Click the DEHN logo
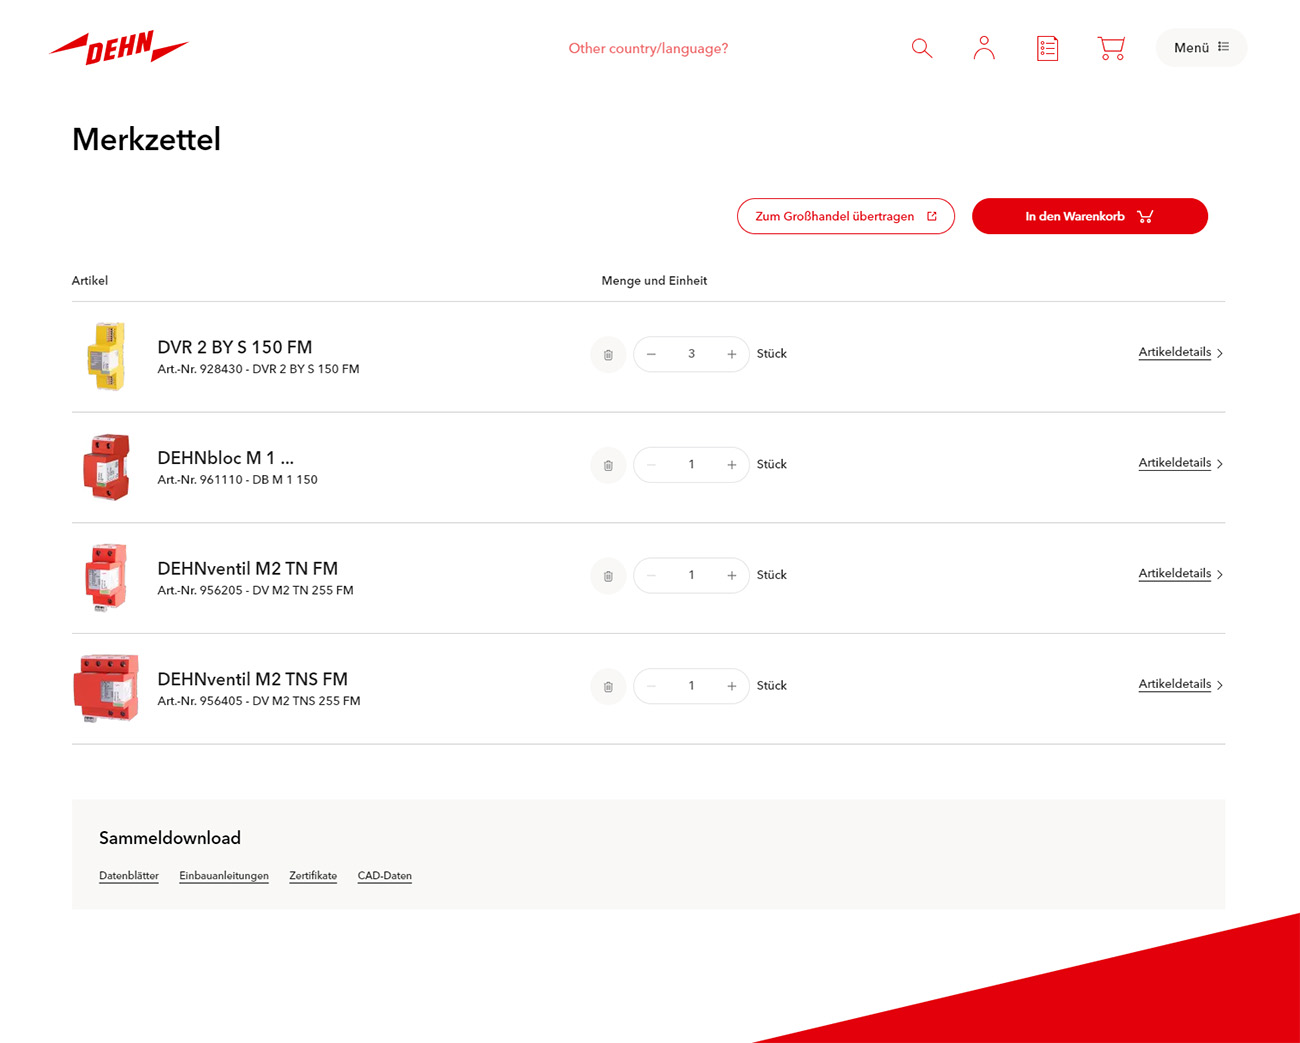The width and height of the screenshot is (1300, 1043). pyautogui.click(x=119, y=47)
